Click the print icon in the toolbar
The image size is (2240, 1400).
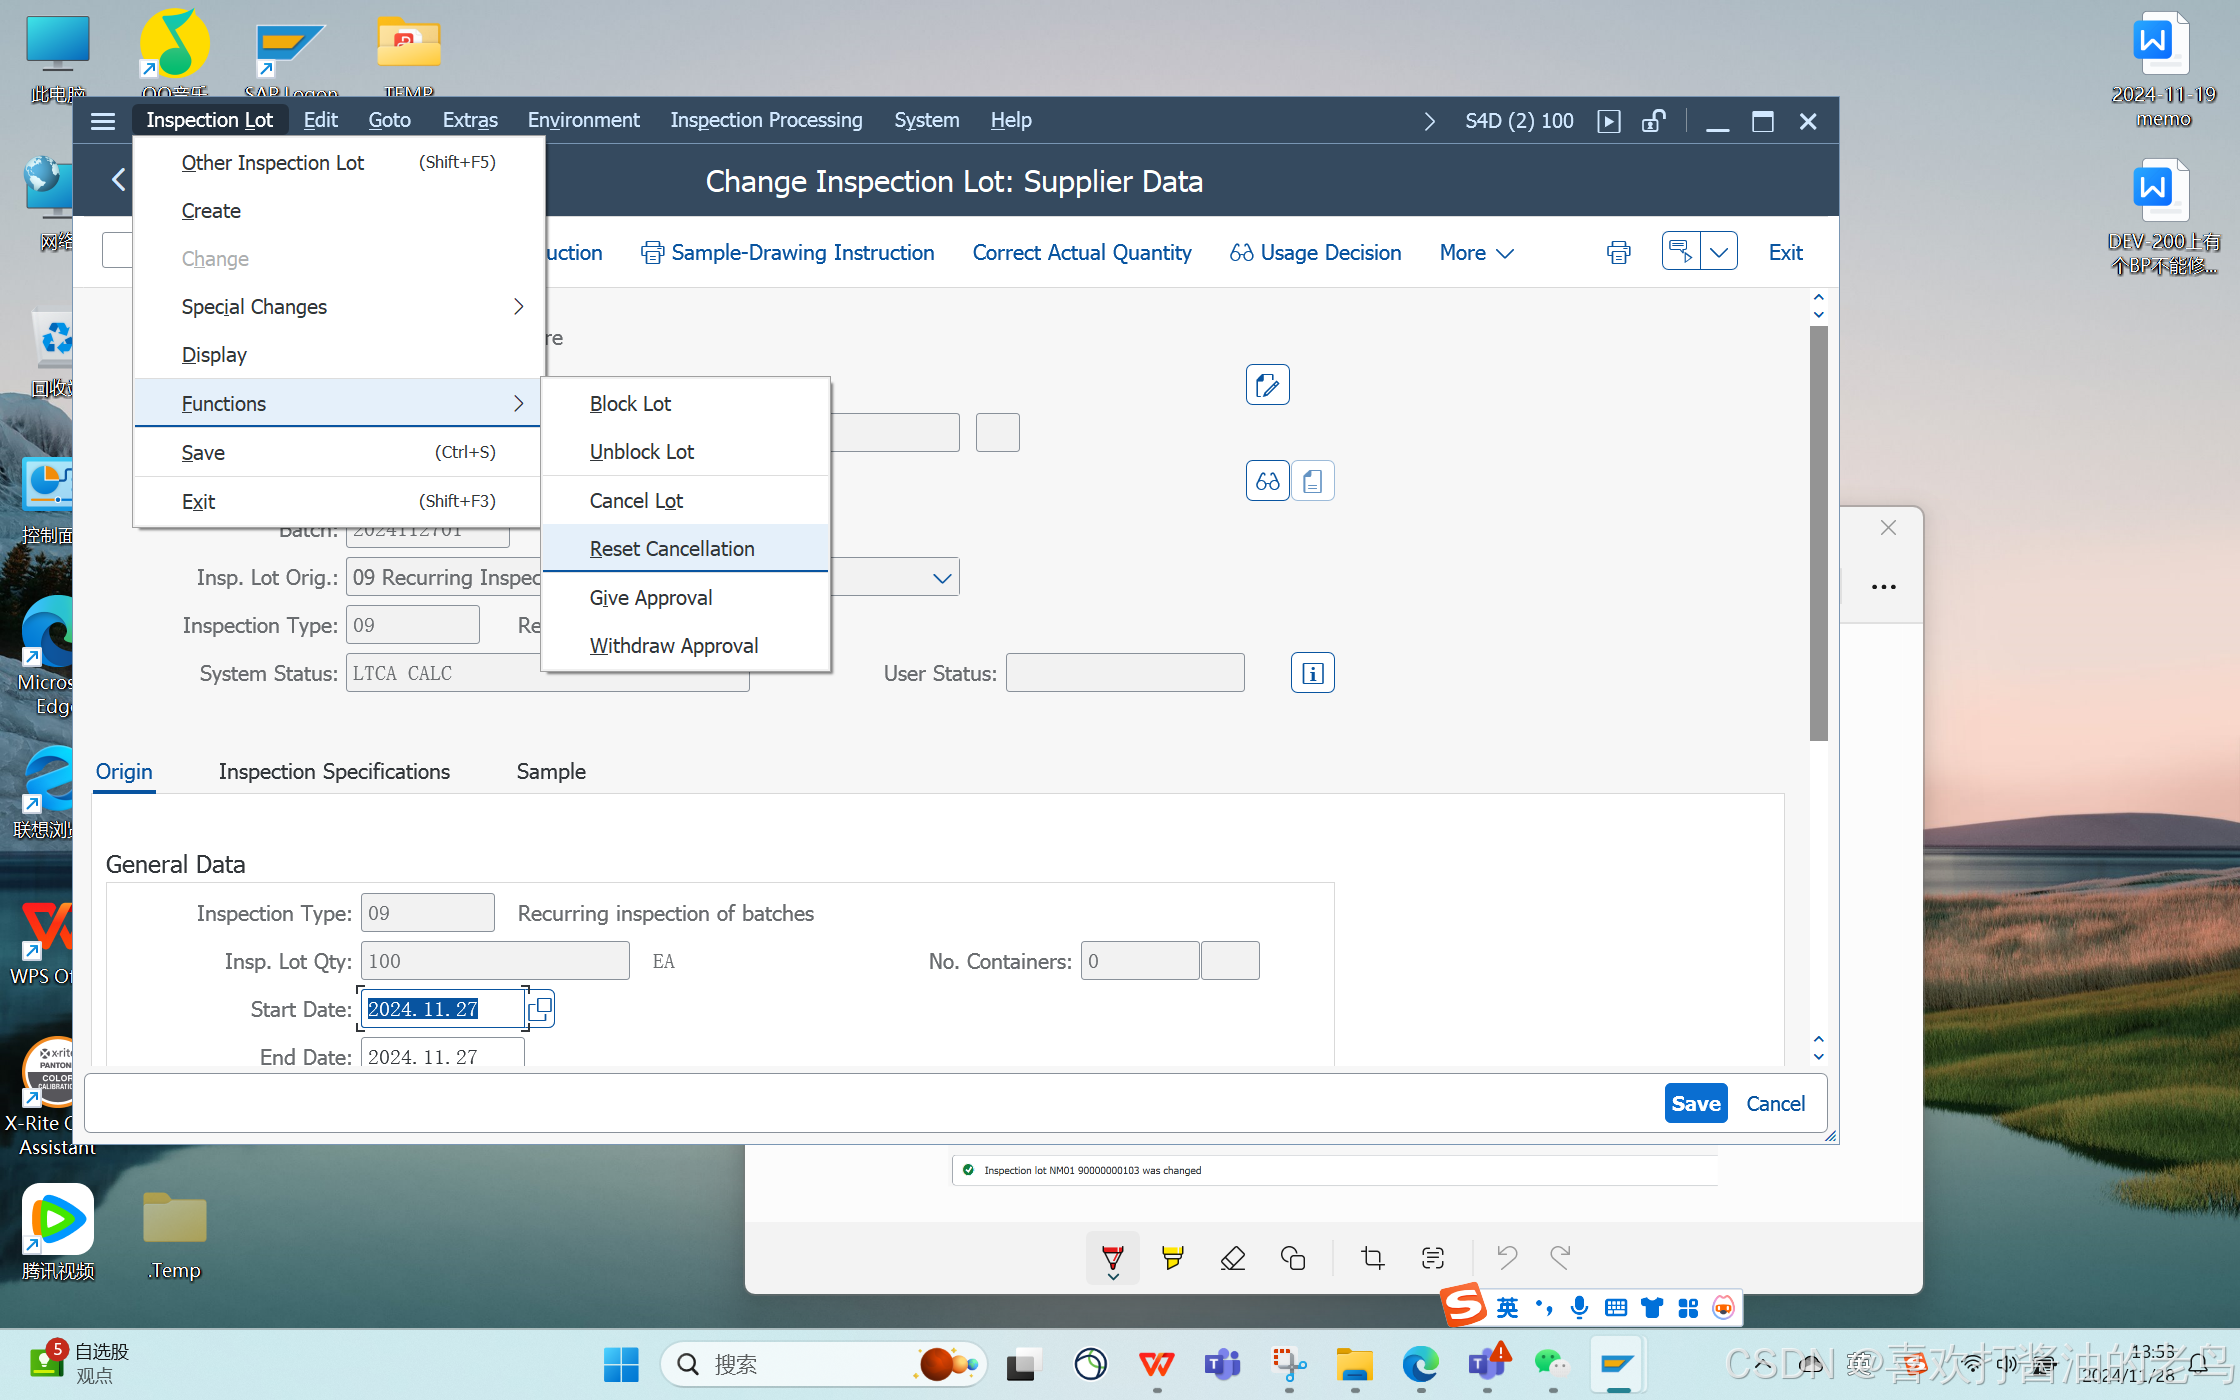pos(1618,252)
